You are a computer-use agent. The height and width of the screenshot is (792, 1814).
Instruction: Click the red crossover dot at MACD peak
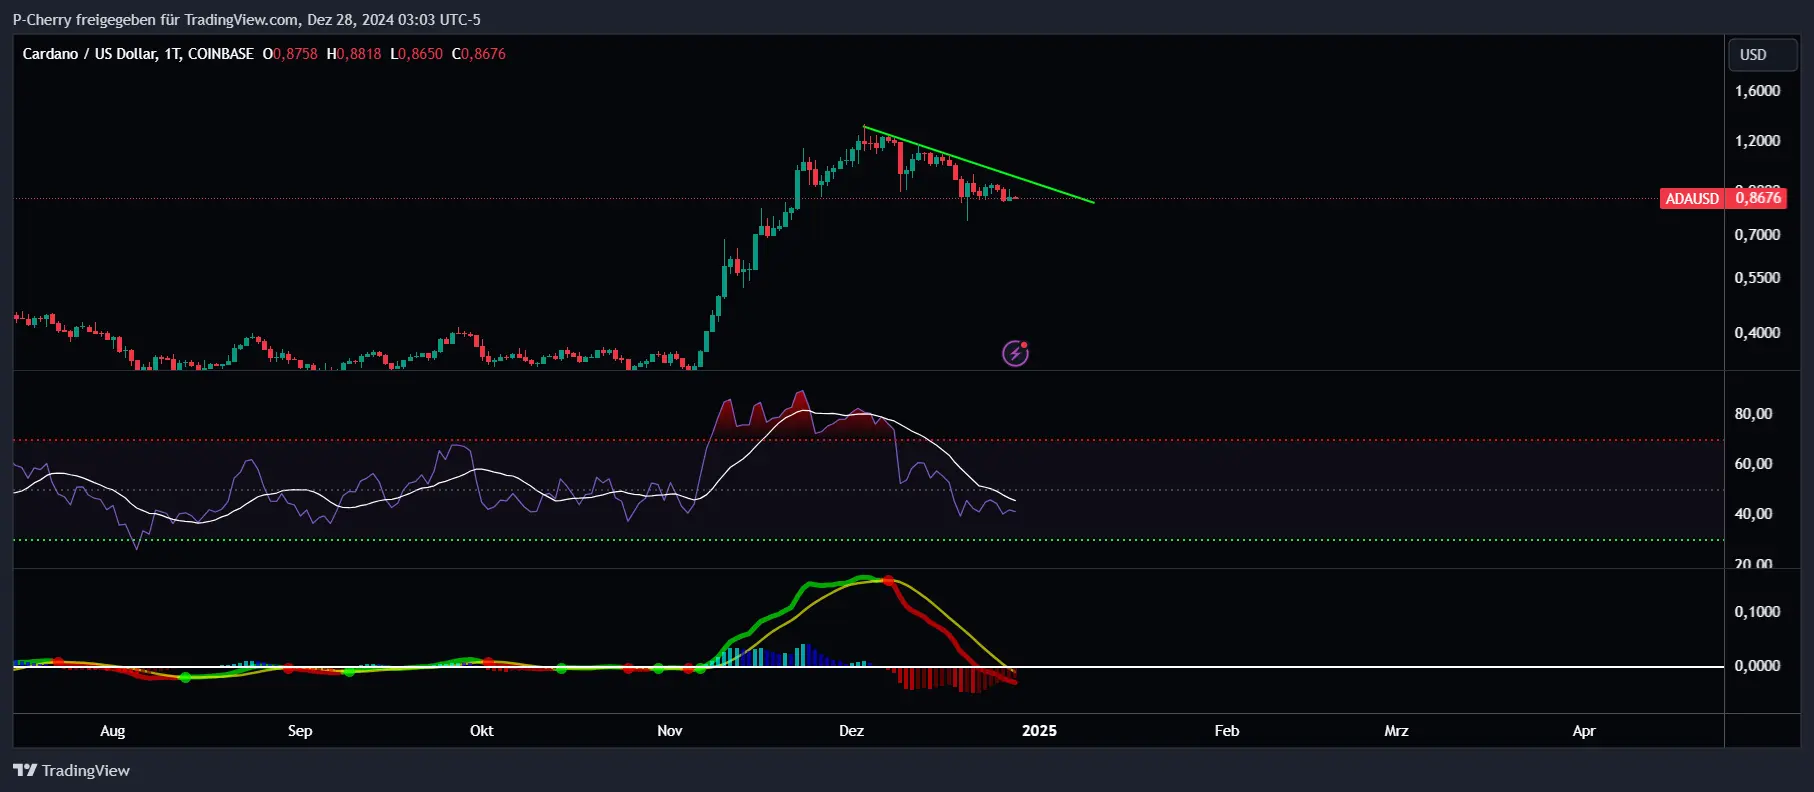[888, 580]
